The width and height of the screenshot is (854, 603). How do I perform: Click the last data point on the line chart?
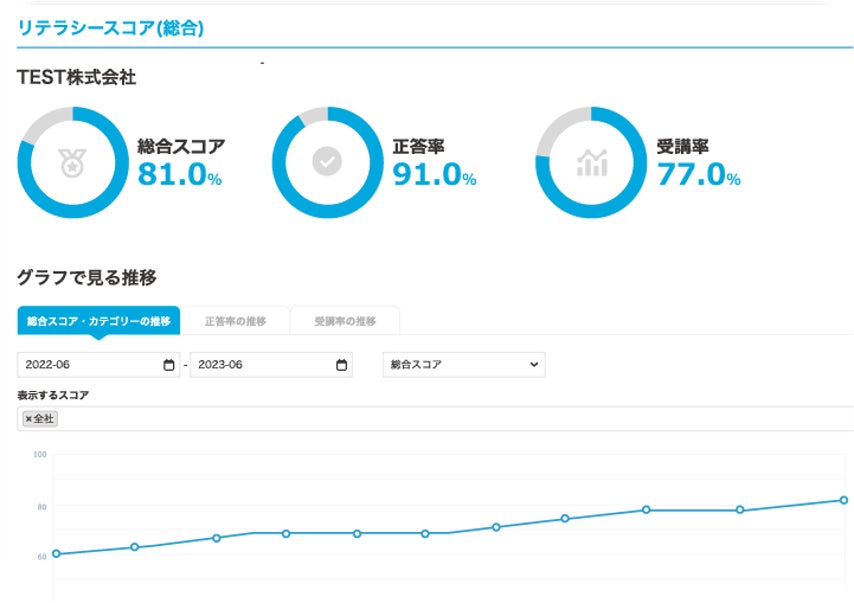pyautogui.click(x=844, y=500)
